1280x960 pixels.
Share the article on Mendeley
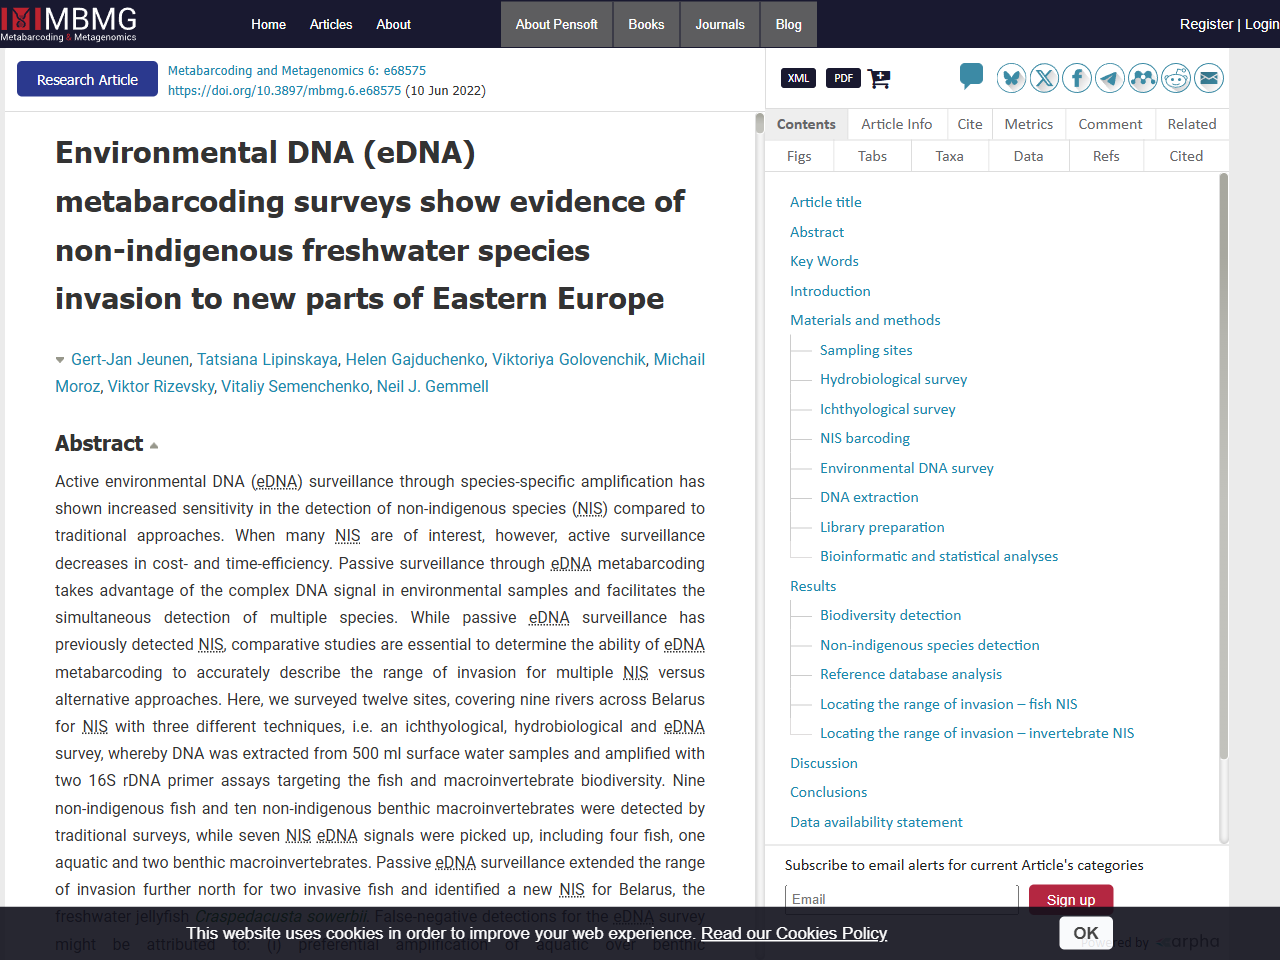[x=1143, y=78]
